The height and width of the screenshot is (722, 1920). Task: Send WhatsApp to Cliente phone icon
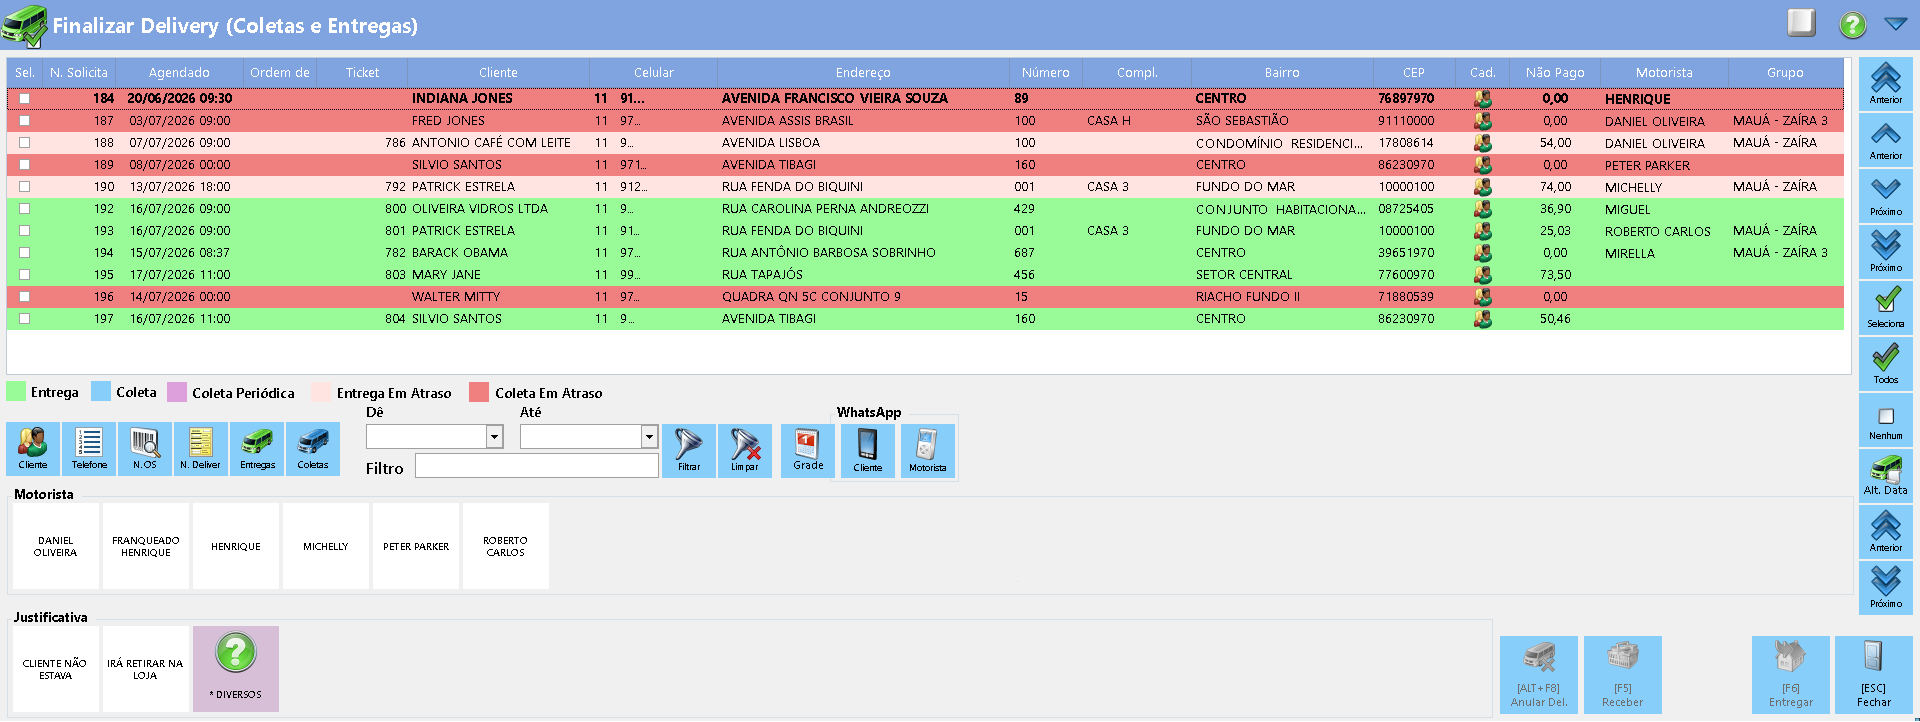click(868, 450)
